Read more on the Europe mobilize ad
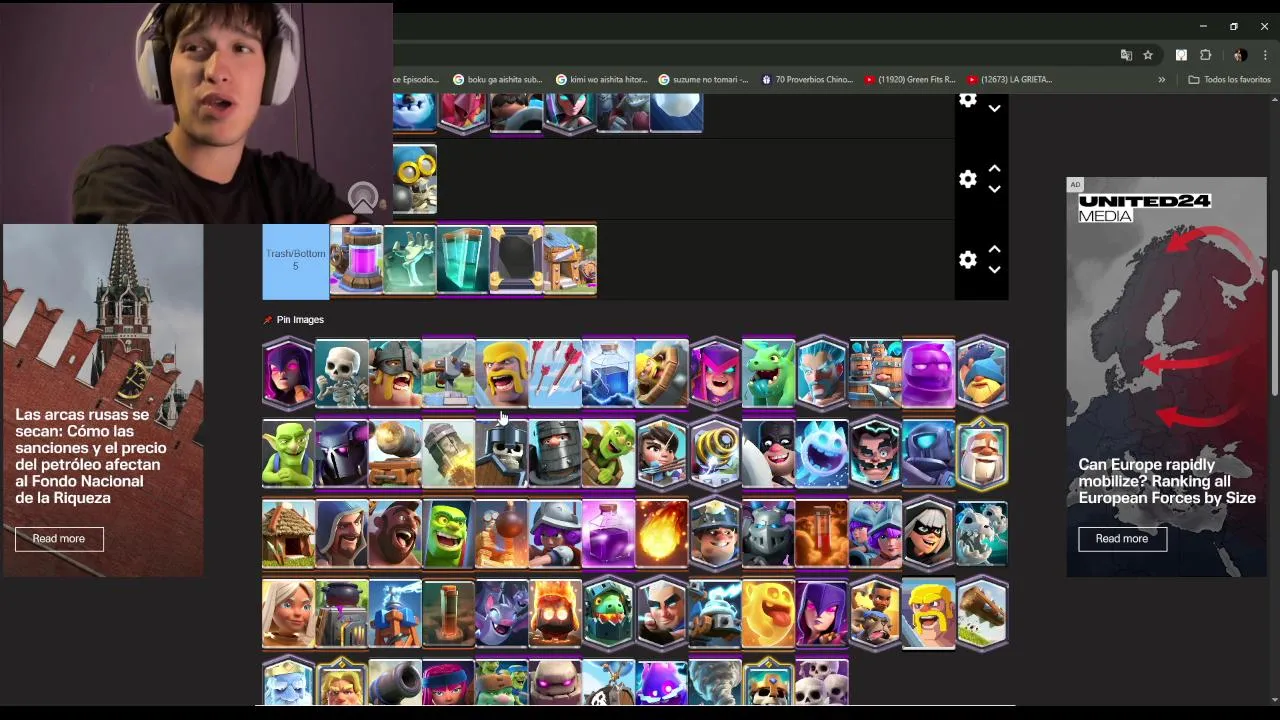Screen dimensions: 1280x720 pyautogui.click(x=1122, y=539)
